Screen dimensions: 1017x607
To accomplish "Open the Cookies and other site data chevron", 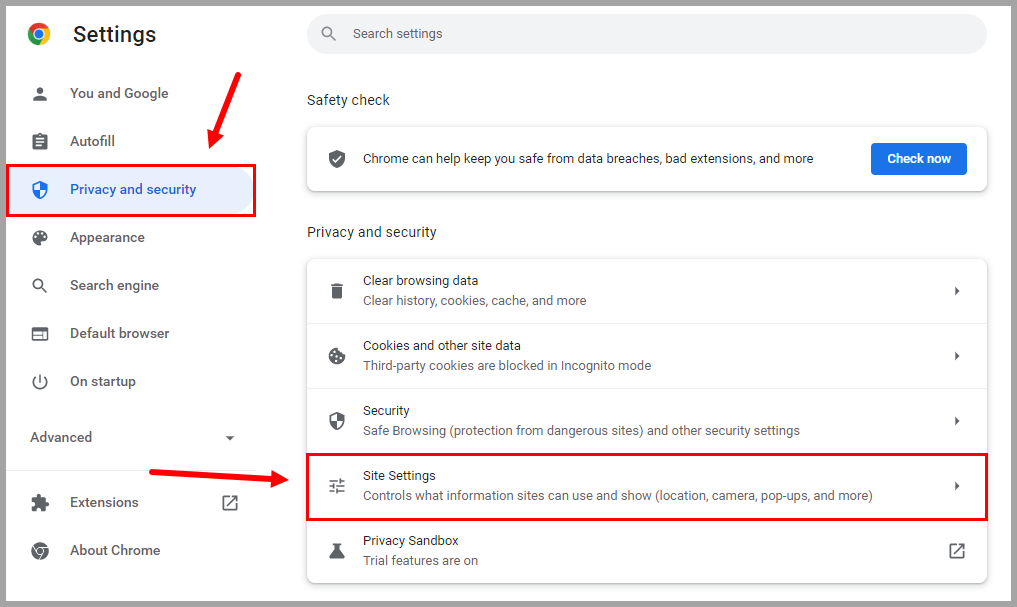I will 957,356.
